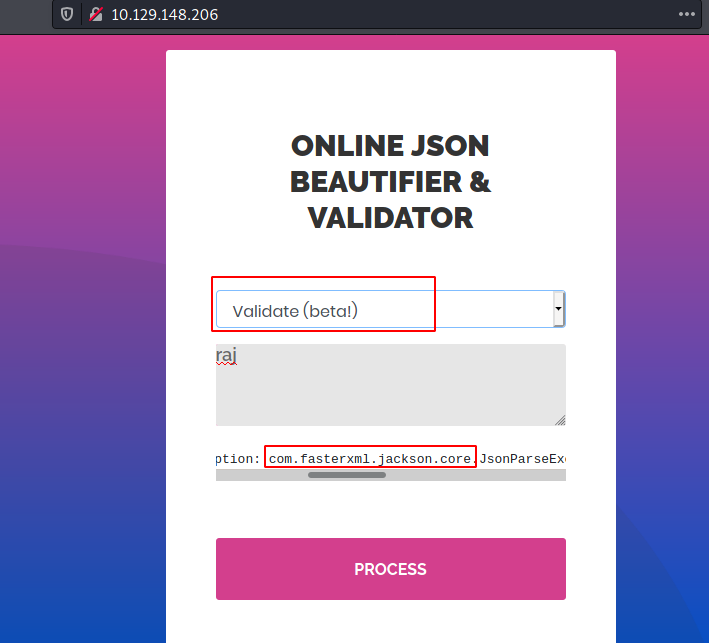Screen dimensions: 709x643
Task: Open the Validate (beta!) select box
Action: (391, 309)
